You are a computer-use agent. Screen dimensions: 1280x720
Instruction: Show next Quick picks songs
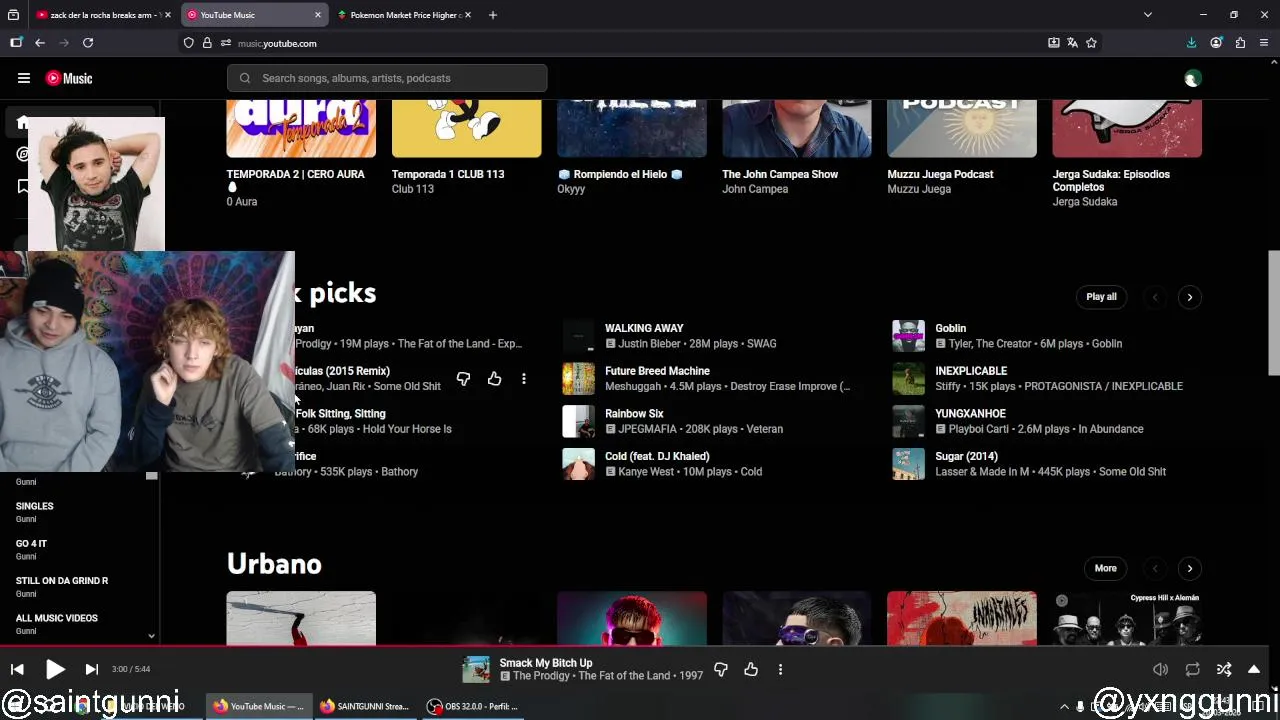coord(1189,297)
